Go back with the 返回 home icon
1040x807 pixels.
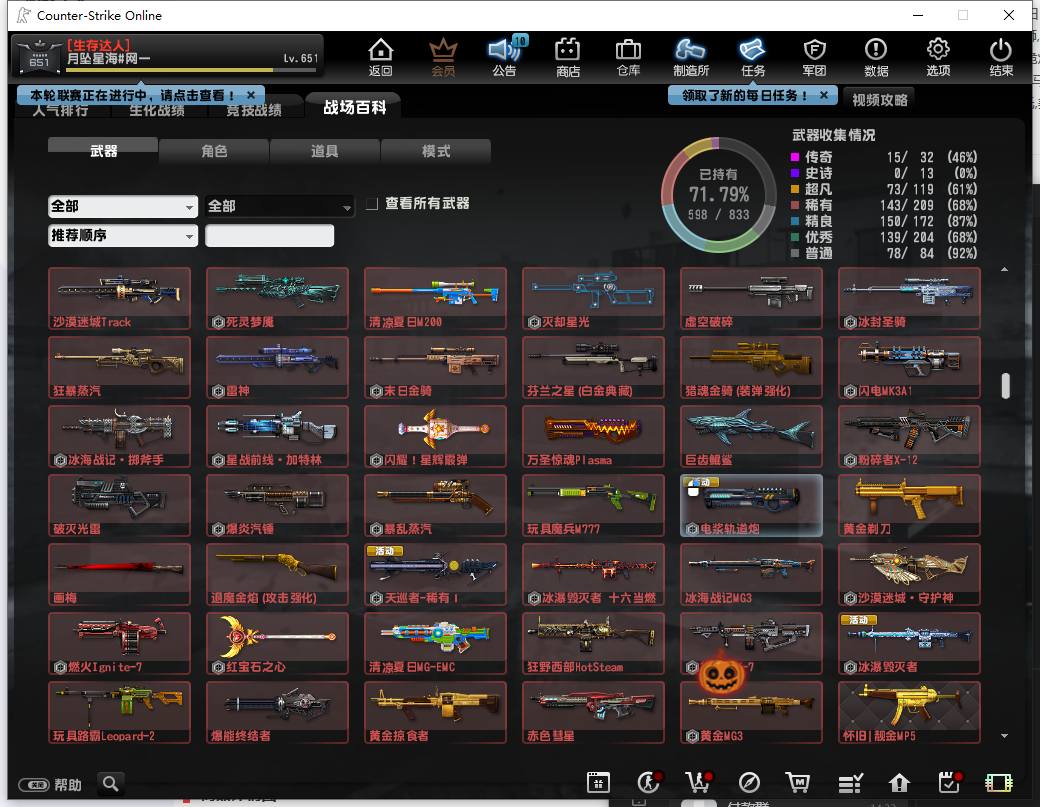pos(380,57)
